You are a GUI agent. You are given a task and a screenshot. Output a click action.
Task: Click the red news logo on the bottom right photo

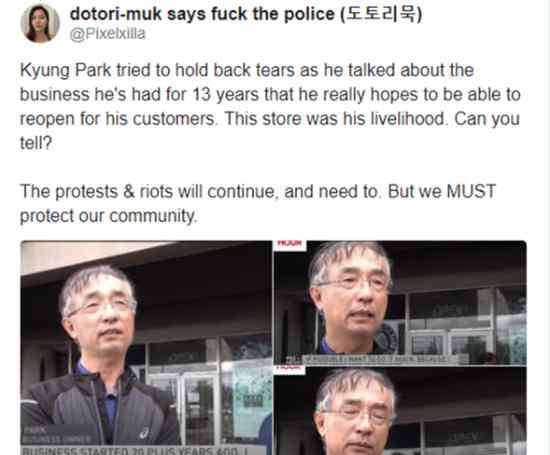[x=290, y=369]
